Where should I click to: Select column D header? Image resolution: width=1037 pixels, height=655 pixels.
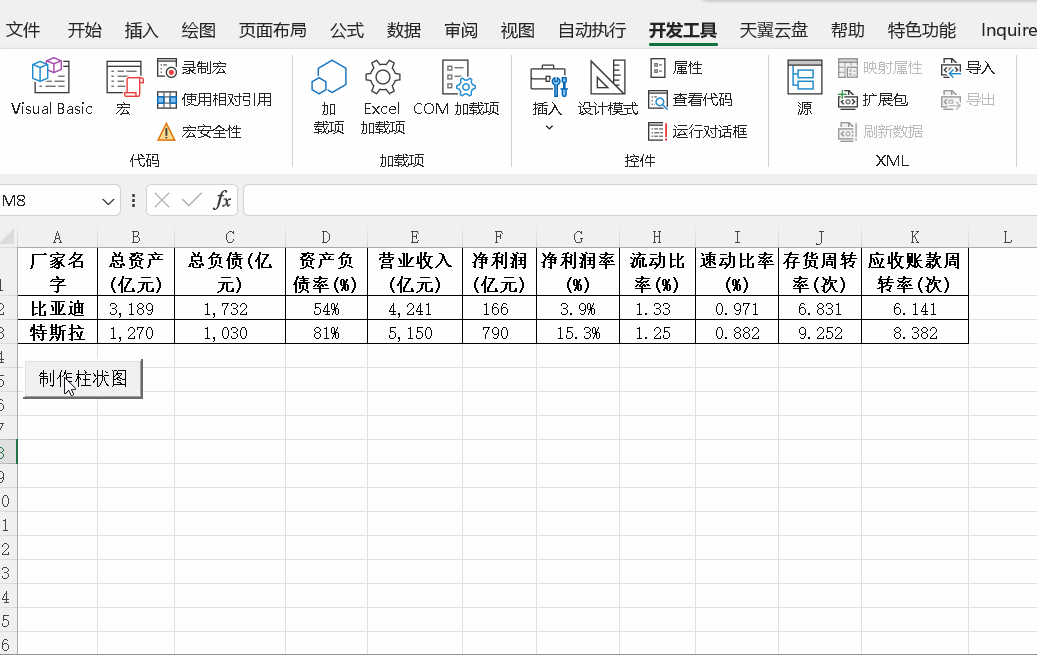coord(326,237)
